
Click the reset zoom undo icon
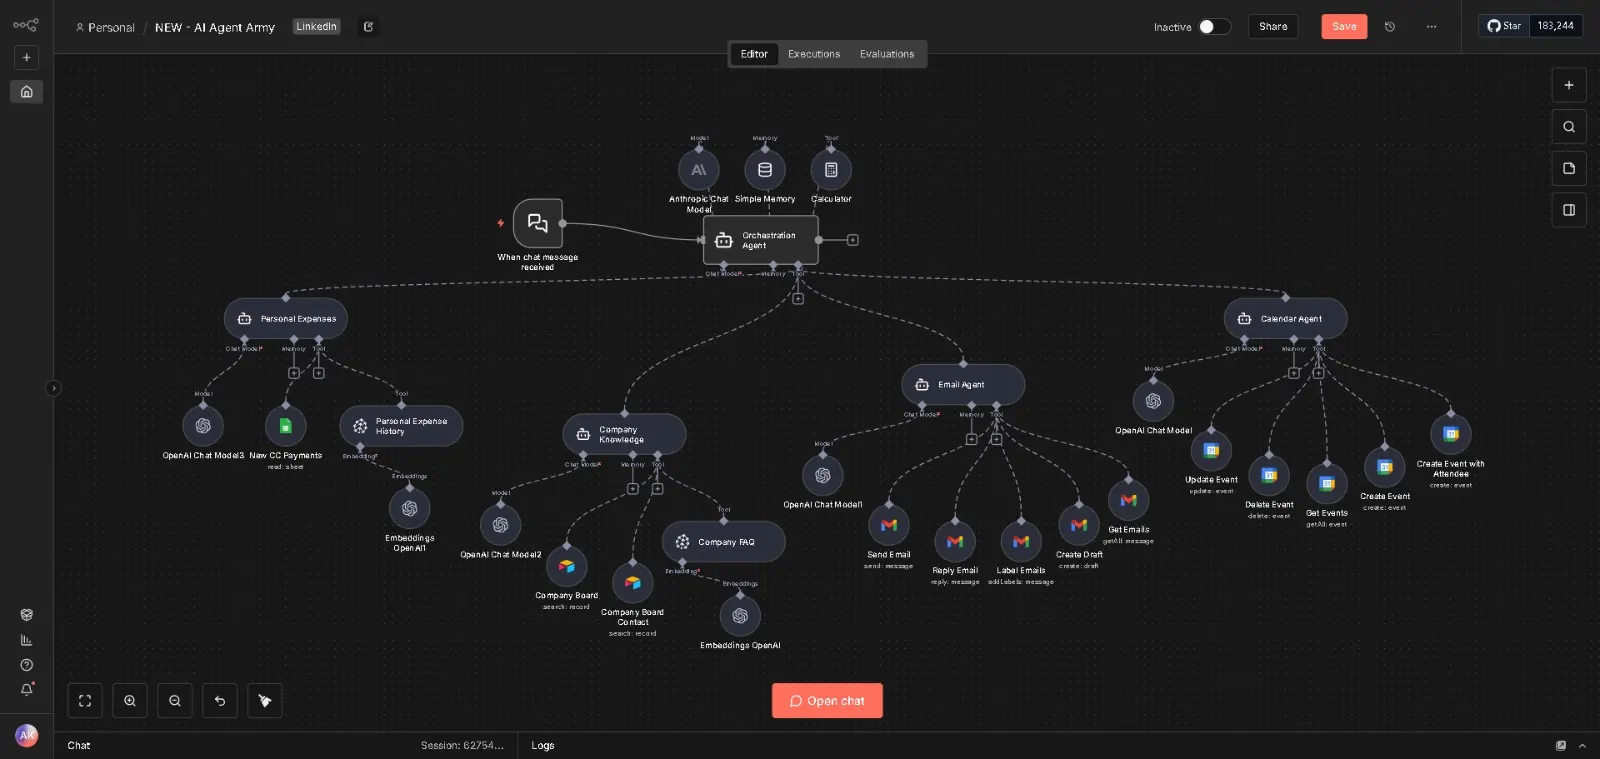point(220,701)
